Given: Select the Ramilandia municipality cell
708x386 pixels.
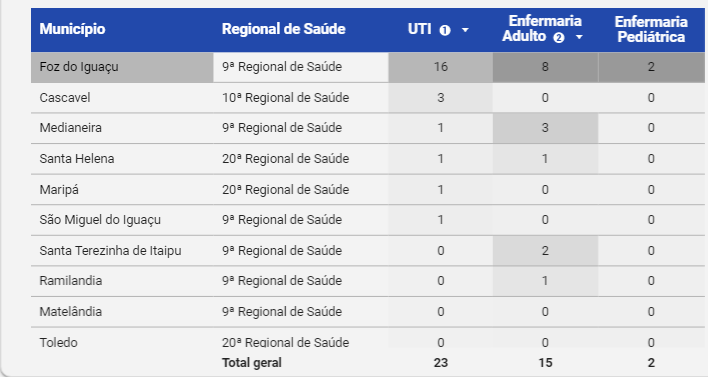Looking at the screenshot, I should [122, 281].
